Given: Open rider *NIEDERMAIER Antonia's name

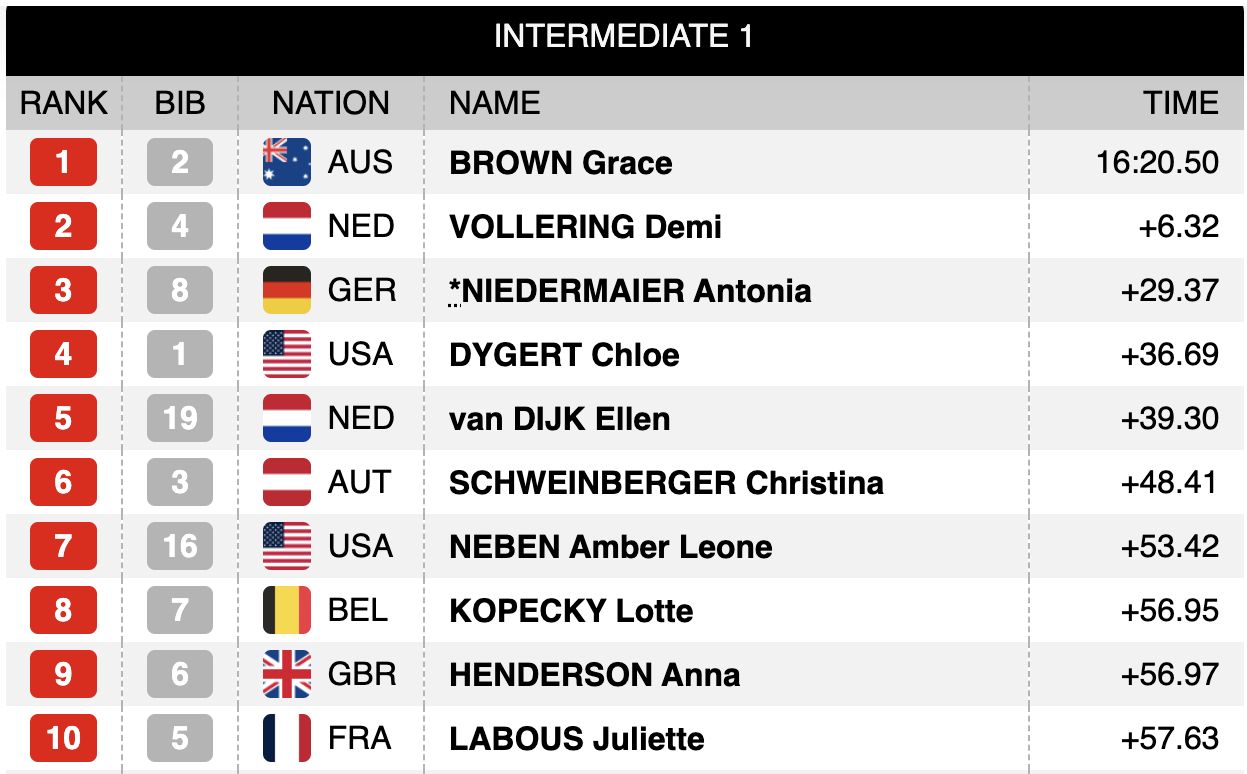Looking at the screenshot, I should (630, 291).
